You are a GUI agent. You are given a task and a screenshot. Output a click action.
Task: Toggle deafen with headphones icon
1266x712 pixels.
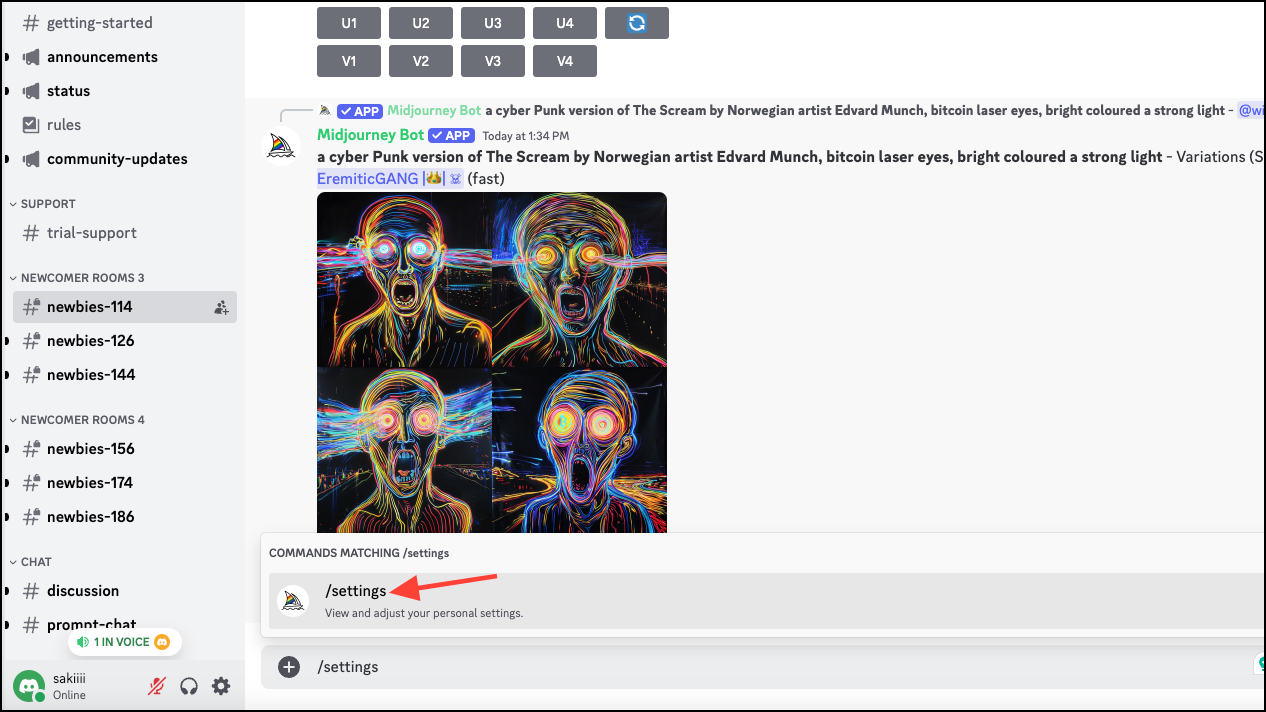(x=188, y=686)
